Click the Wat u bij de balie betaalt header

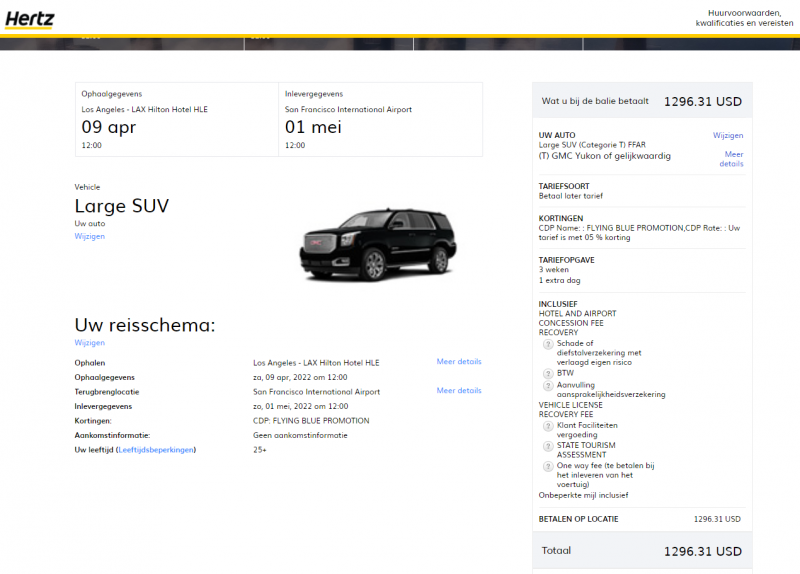[x=642, y=101]
